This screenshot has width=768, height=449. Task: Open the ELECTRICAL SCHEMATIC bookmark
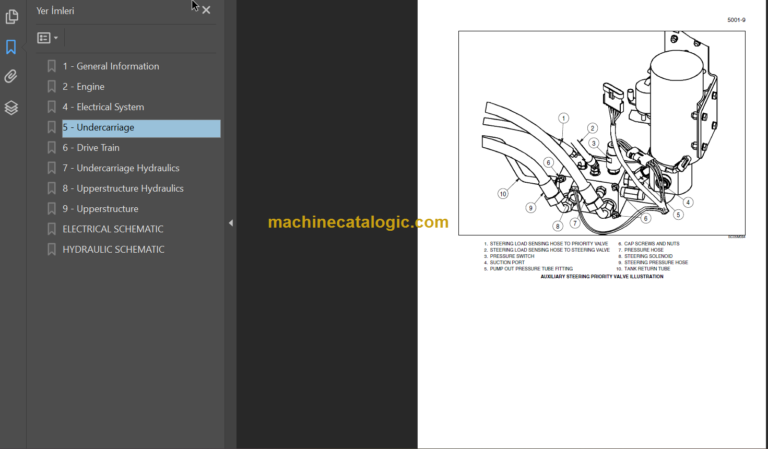tap(113, 229)
